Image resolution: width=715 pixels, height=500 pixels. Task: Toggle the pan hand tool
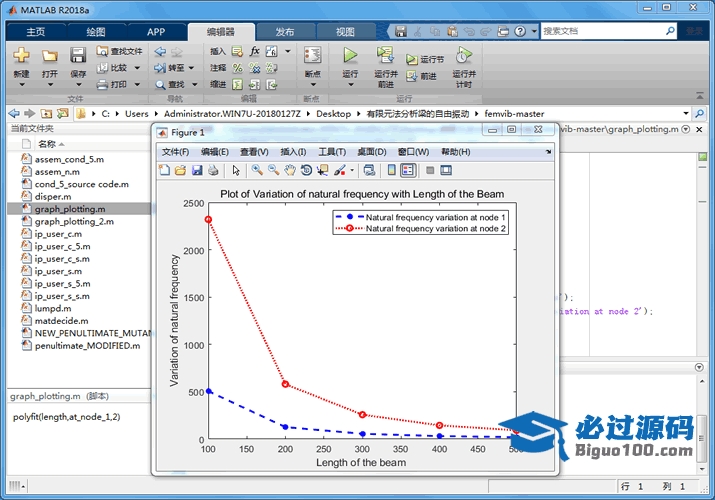tap(290, 170)
